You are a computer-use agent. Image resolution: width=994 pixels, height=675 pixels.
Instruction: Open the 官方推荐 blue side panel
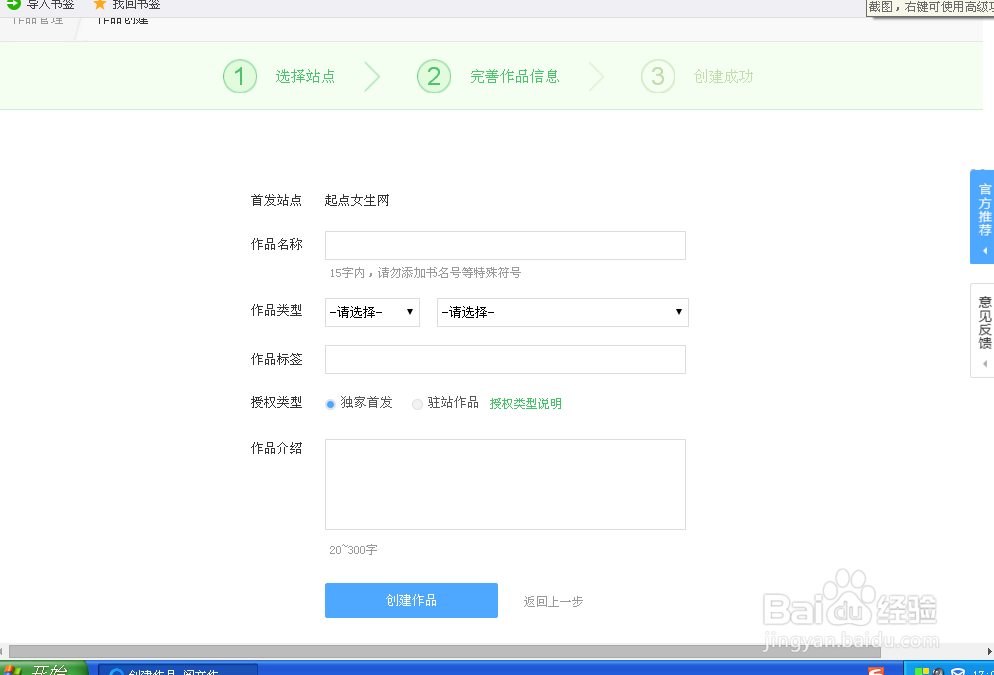pyautogui.click(x=983, y=210)
